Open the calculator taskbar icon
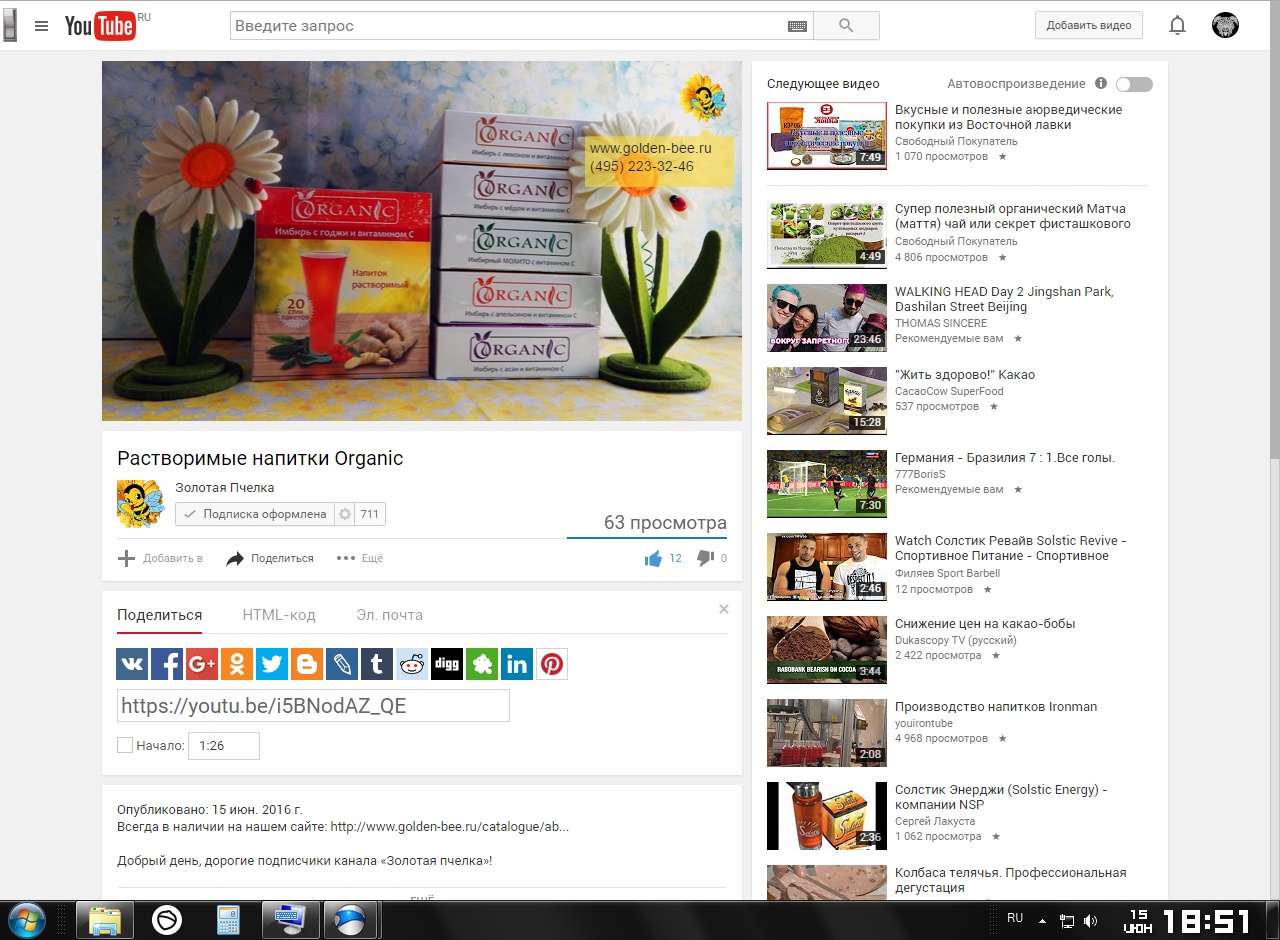The image size is (1280, 940). [229, 919]
